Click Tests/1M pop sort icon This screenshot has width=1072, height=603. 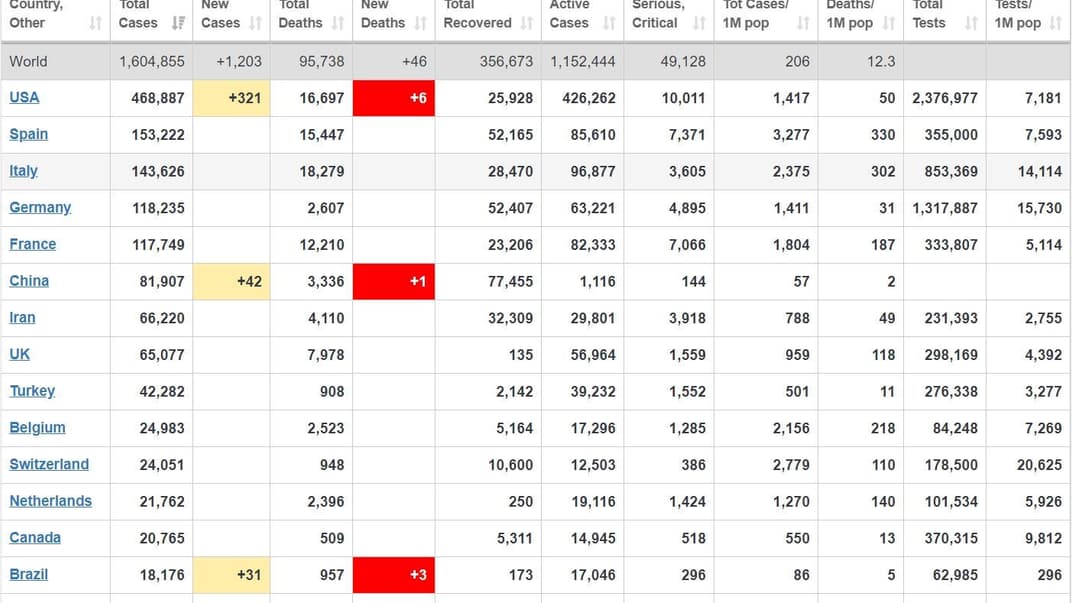coord(1056,23)
